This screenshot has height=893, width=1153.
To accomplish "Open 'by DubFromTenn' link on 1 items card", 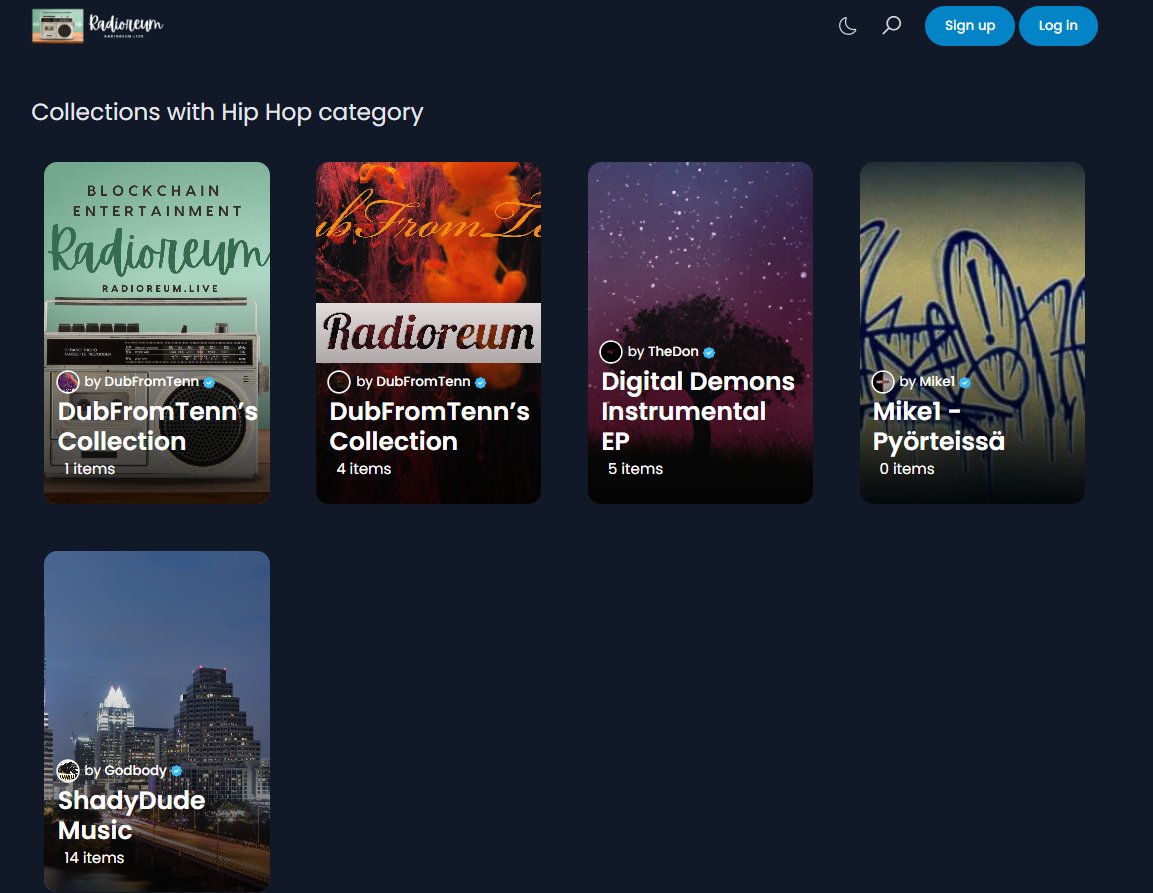I will click(141, 382).
